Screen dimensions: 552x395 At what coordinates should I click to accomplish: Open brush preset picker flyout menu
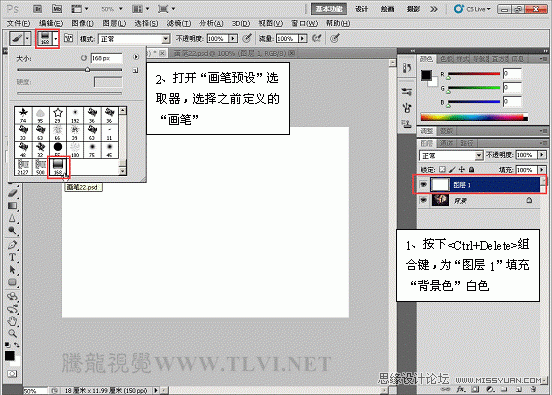[x=136, y=57]
